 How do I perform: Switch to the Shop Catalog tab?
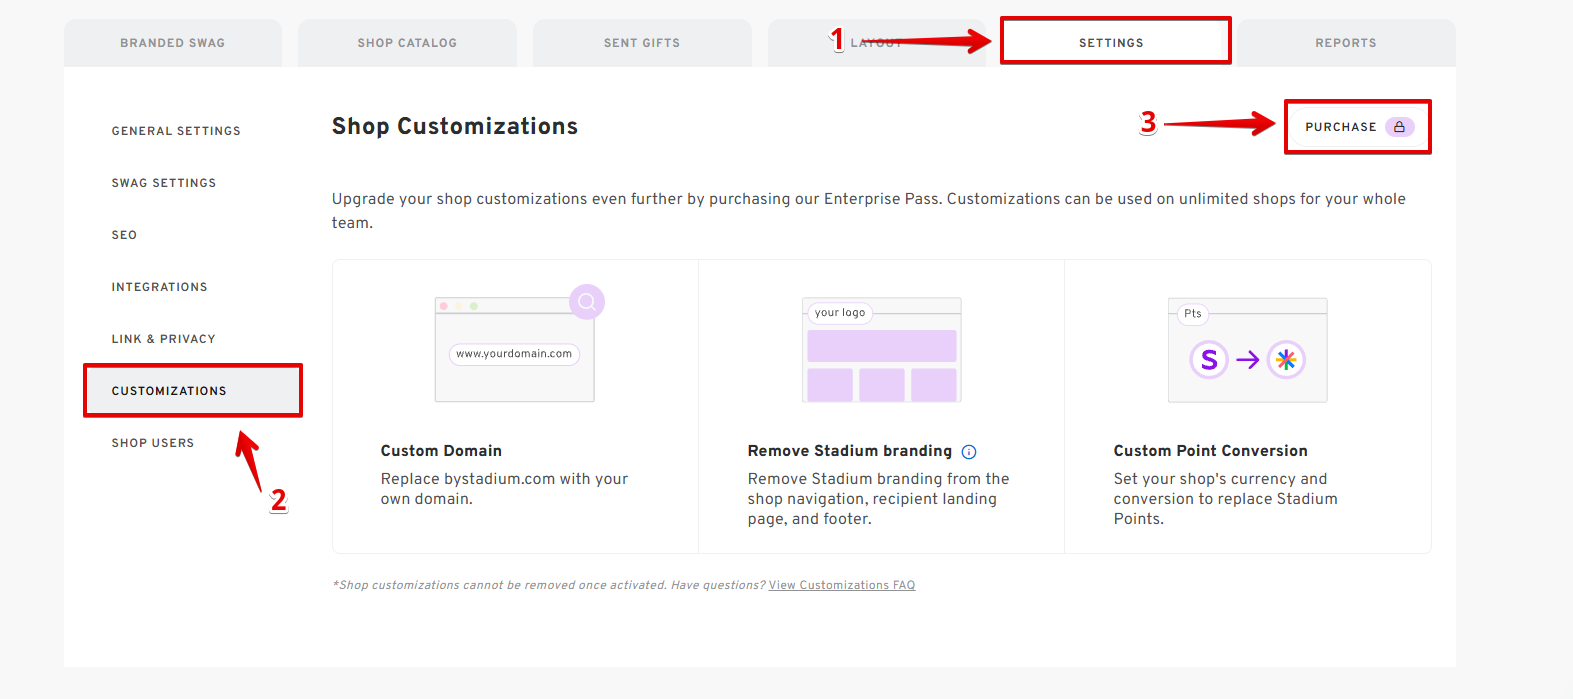tap(407, 43)
